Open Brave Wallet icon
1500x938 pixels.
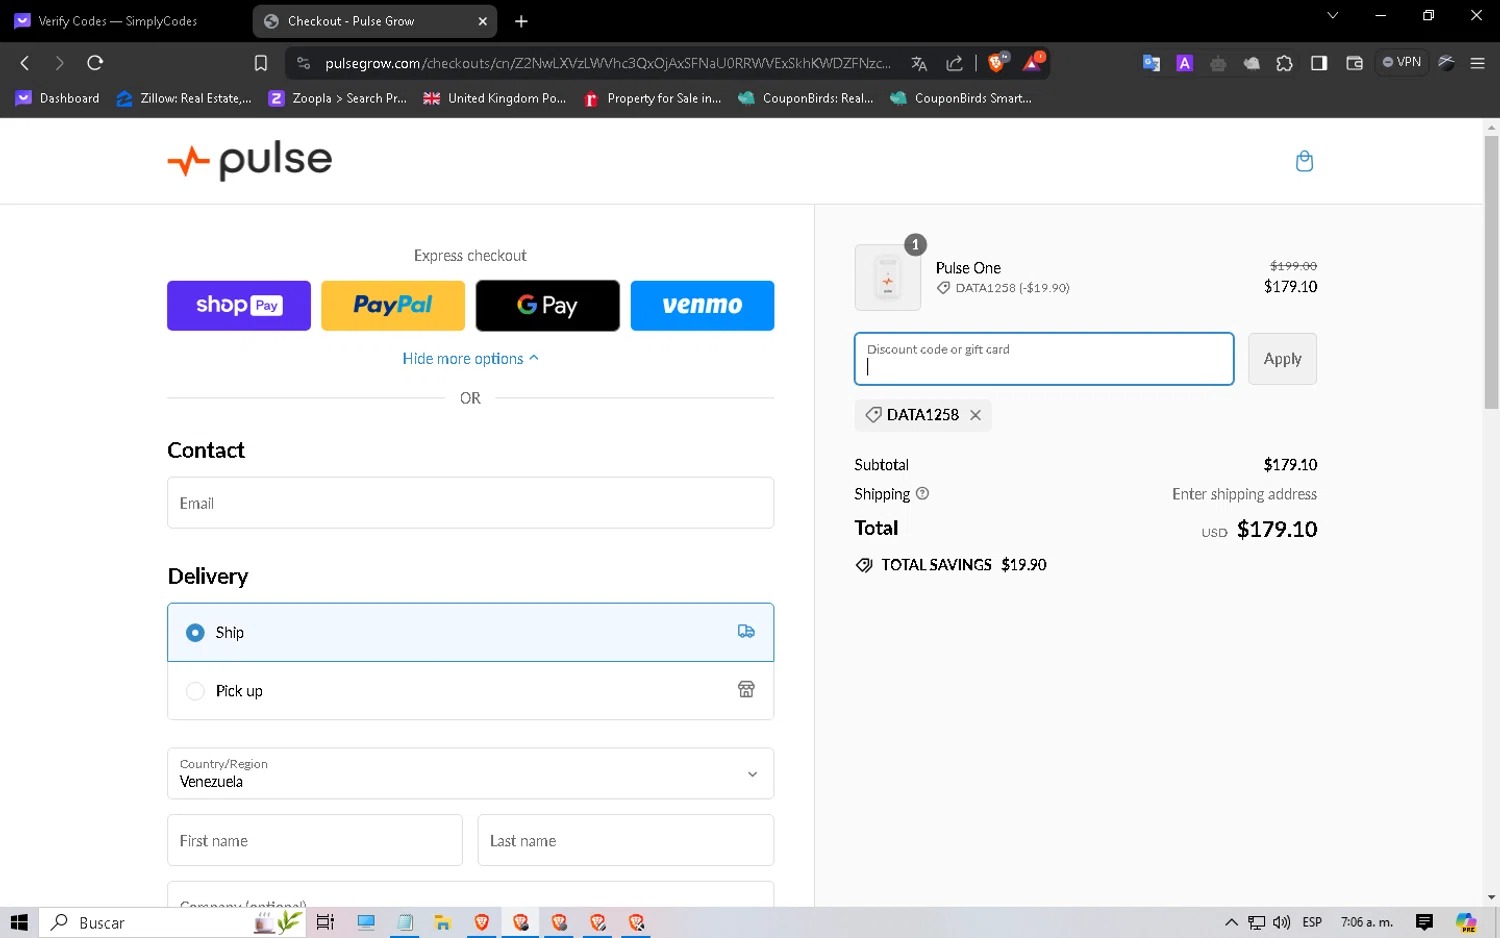(x=1355, y=63)
